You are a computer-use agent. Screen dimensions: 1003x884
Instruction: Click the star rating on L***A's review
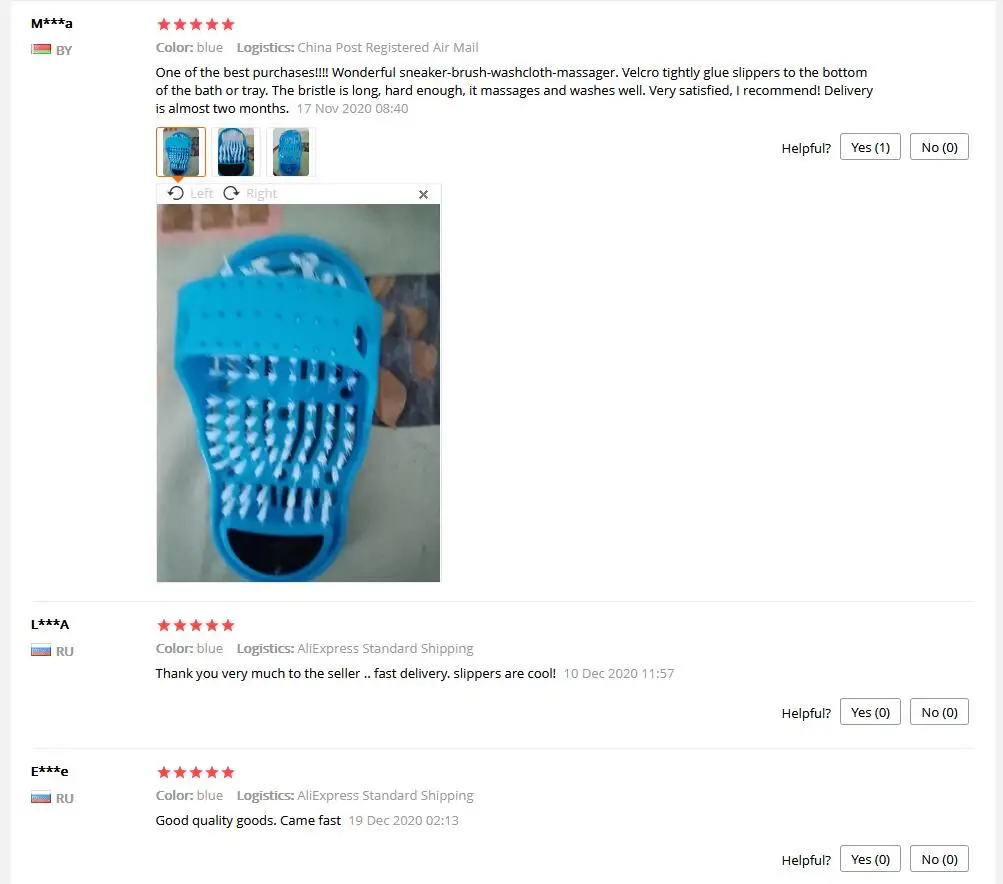click(196, 625)
